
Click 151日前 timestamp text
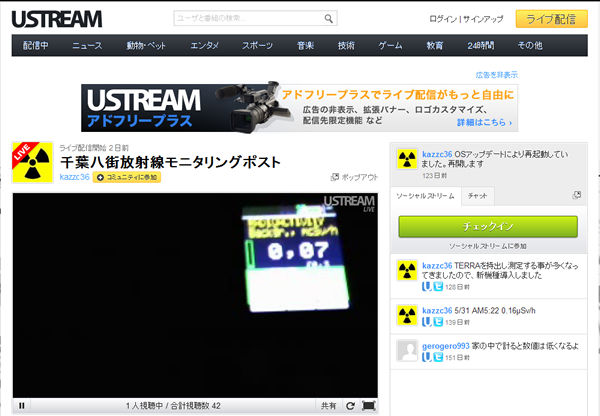(x=457, y=358)
